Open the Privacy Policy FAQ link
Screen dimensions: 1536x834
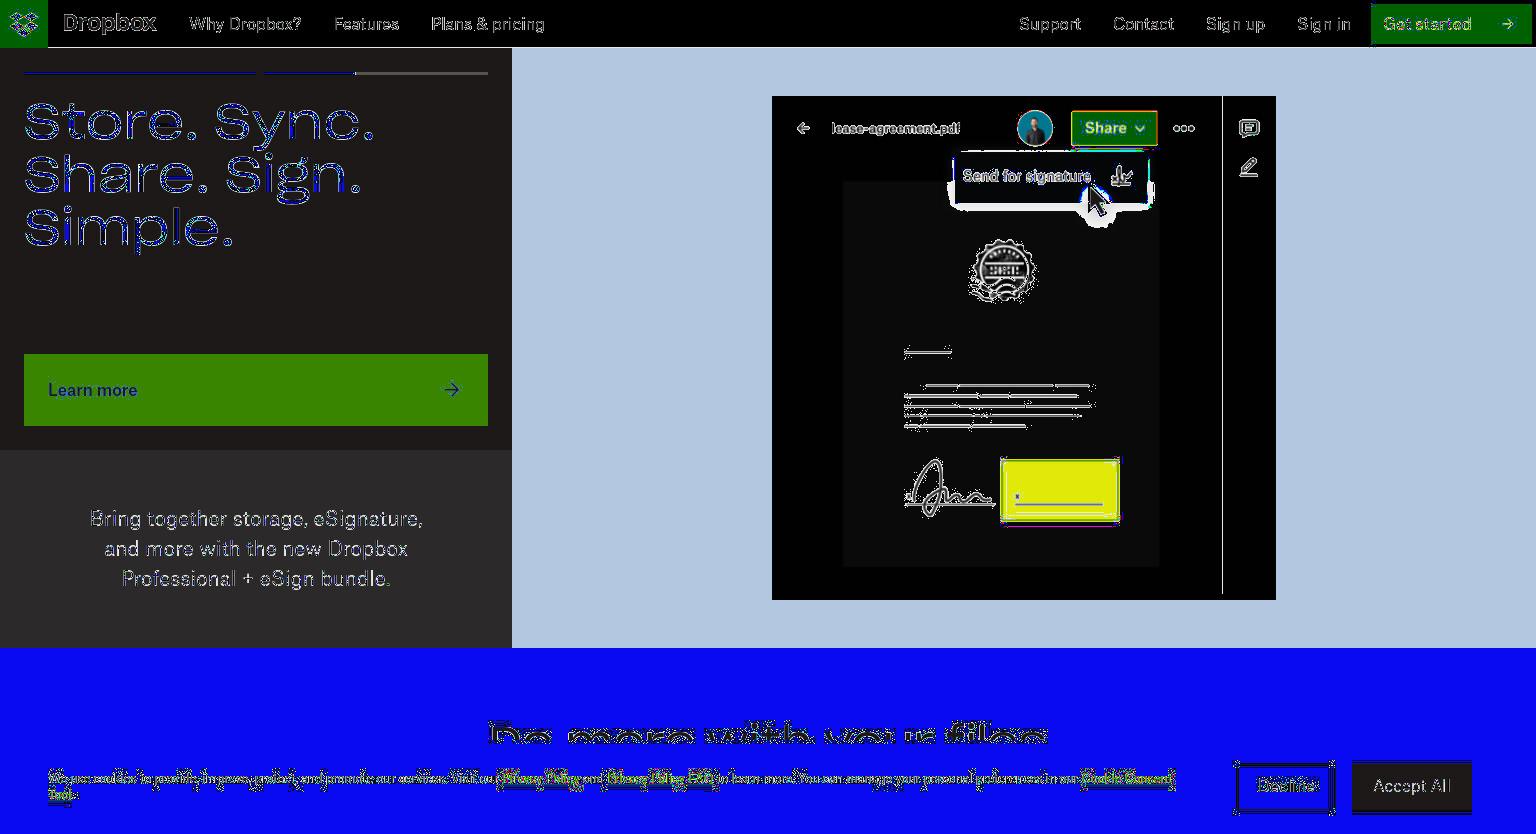pos(660,777)
